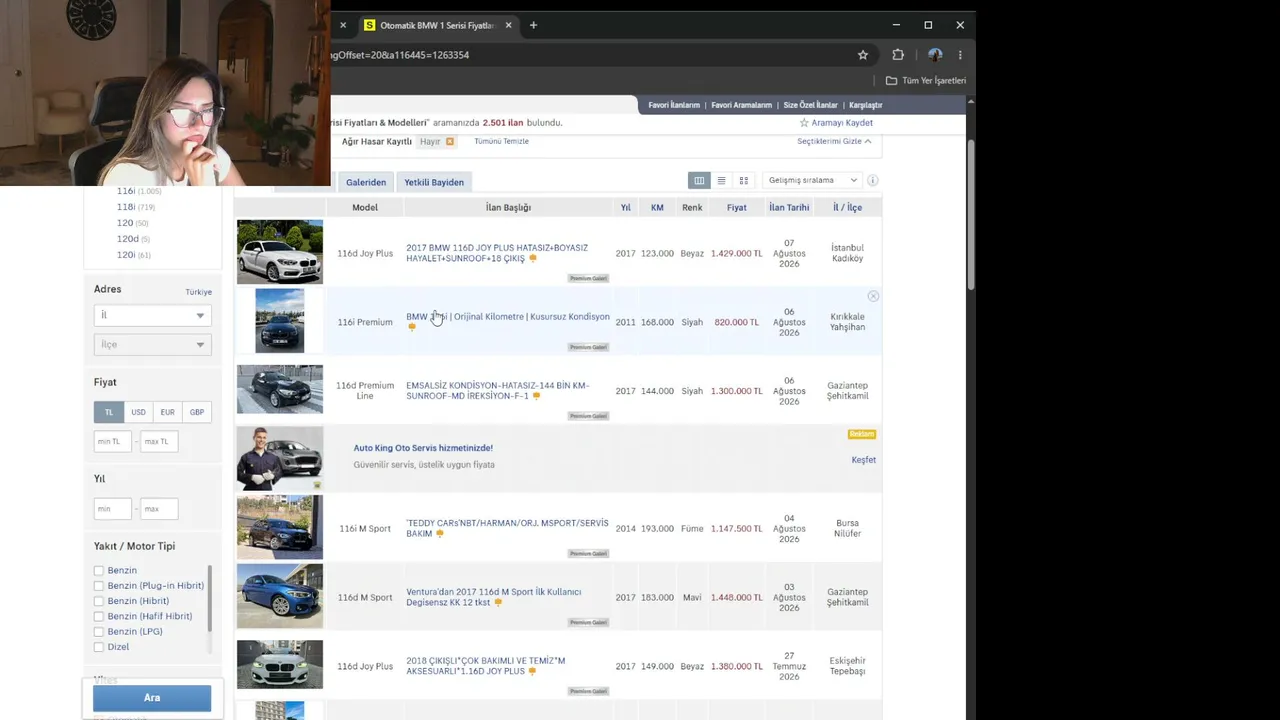Sort listings by the İl / İlçe column header

click(848, 208)
